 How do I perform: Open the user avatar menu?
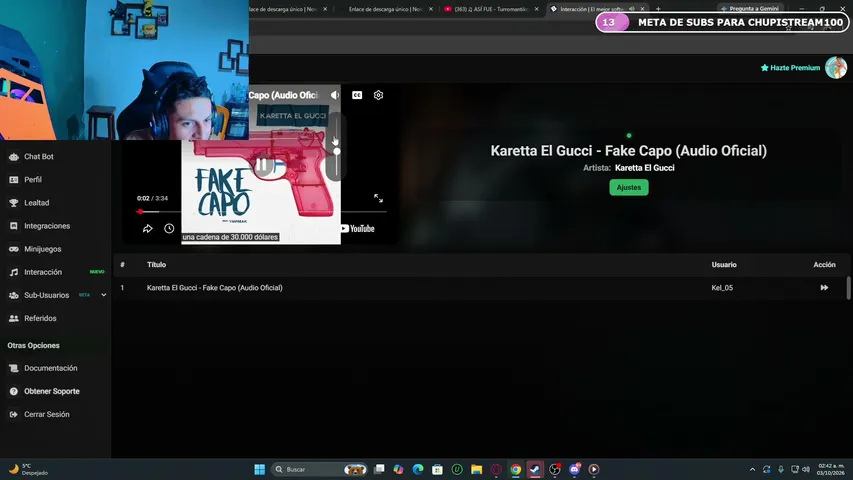tap(836, 67)
